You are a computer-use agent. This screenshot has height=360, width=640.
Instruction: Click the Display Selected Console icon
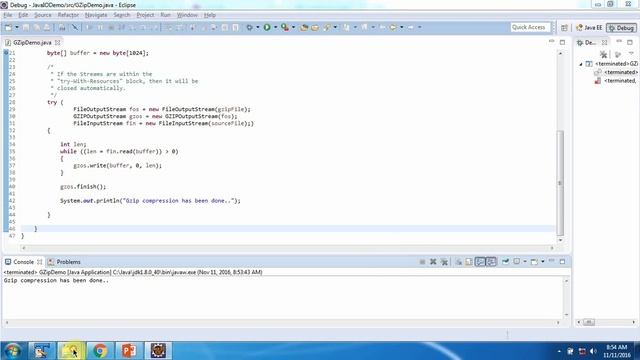[x=517, y=262]
